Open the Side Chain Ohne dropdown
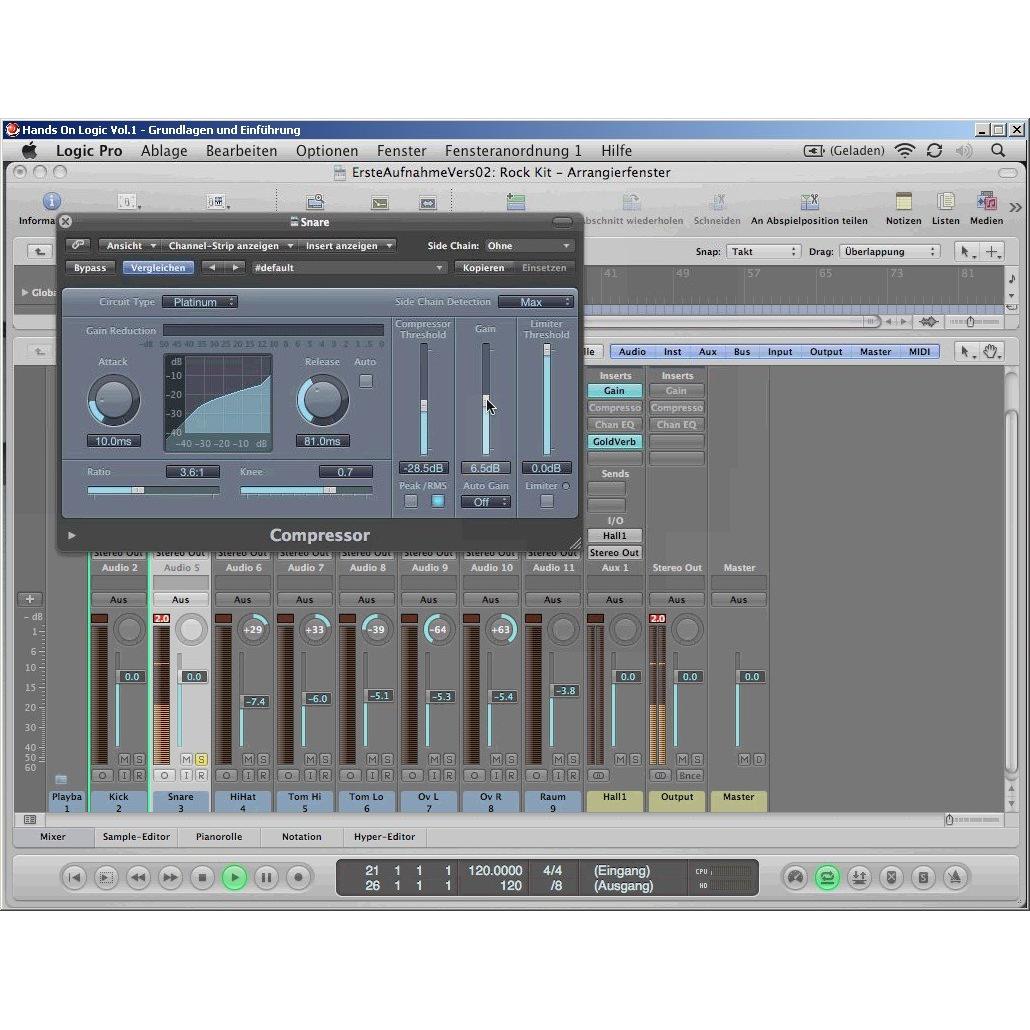This screenshot has width=1030, height=1030. [x=529, y=245]
